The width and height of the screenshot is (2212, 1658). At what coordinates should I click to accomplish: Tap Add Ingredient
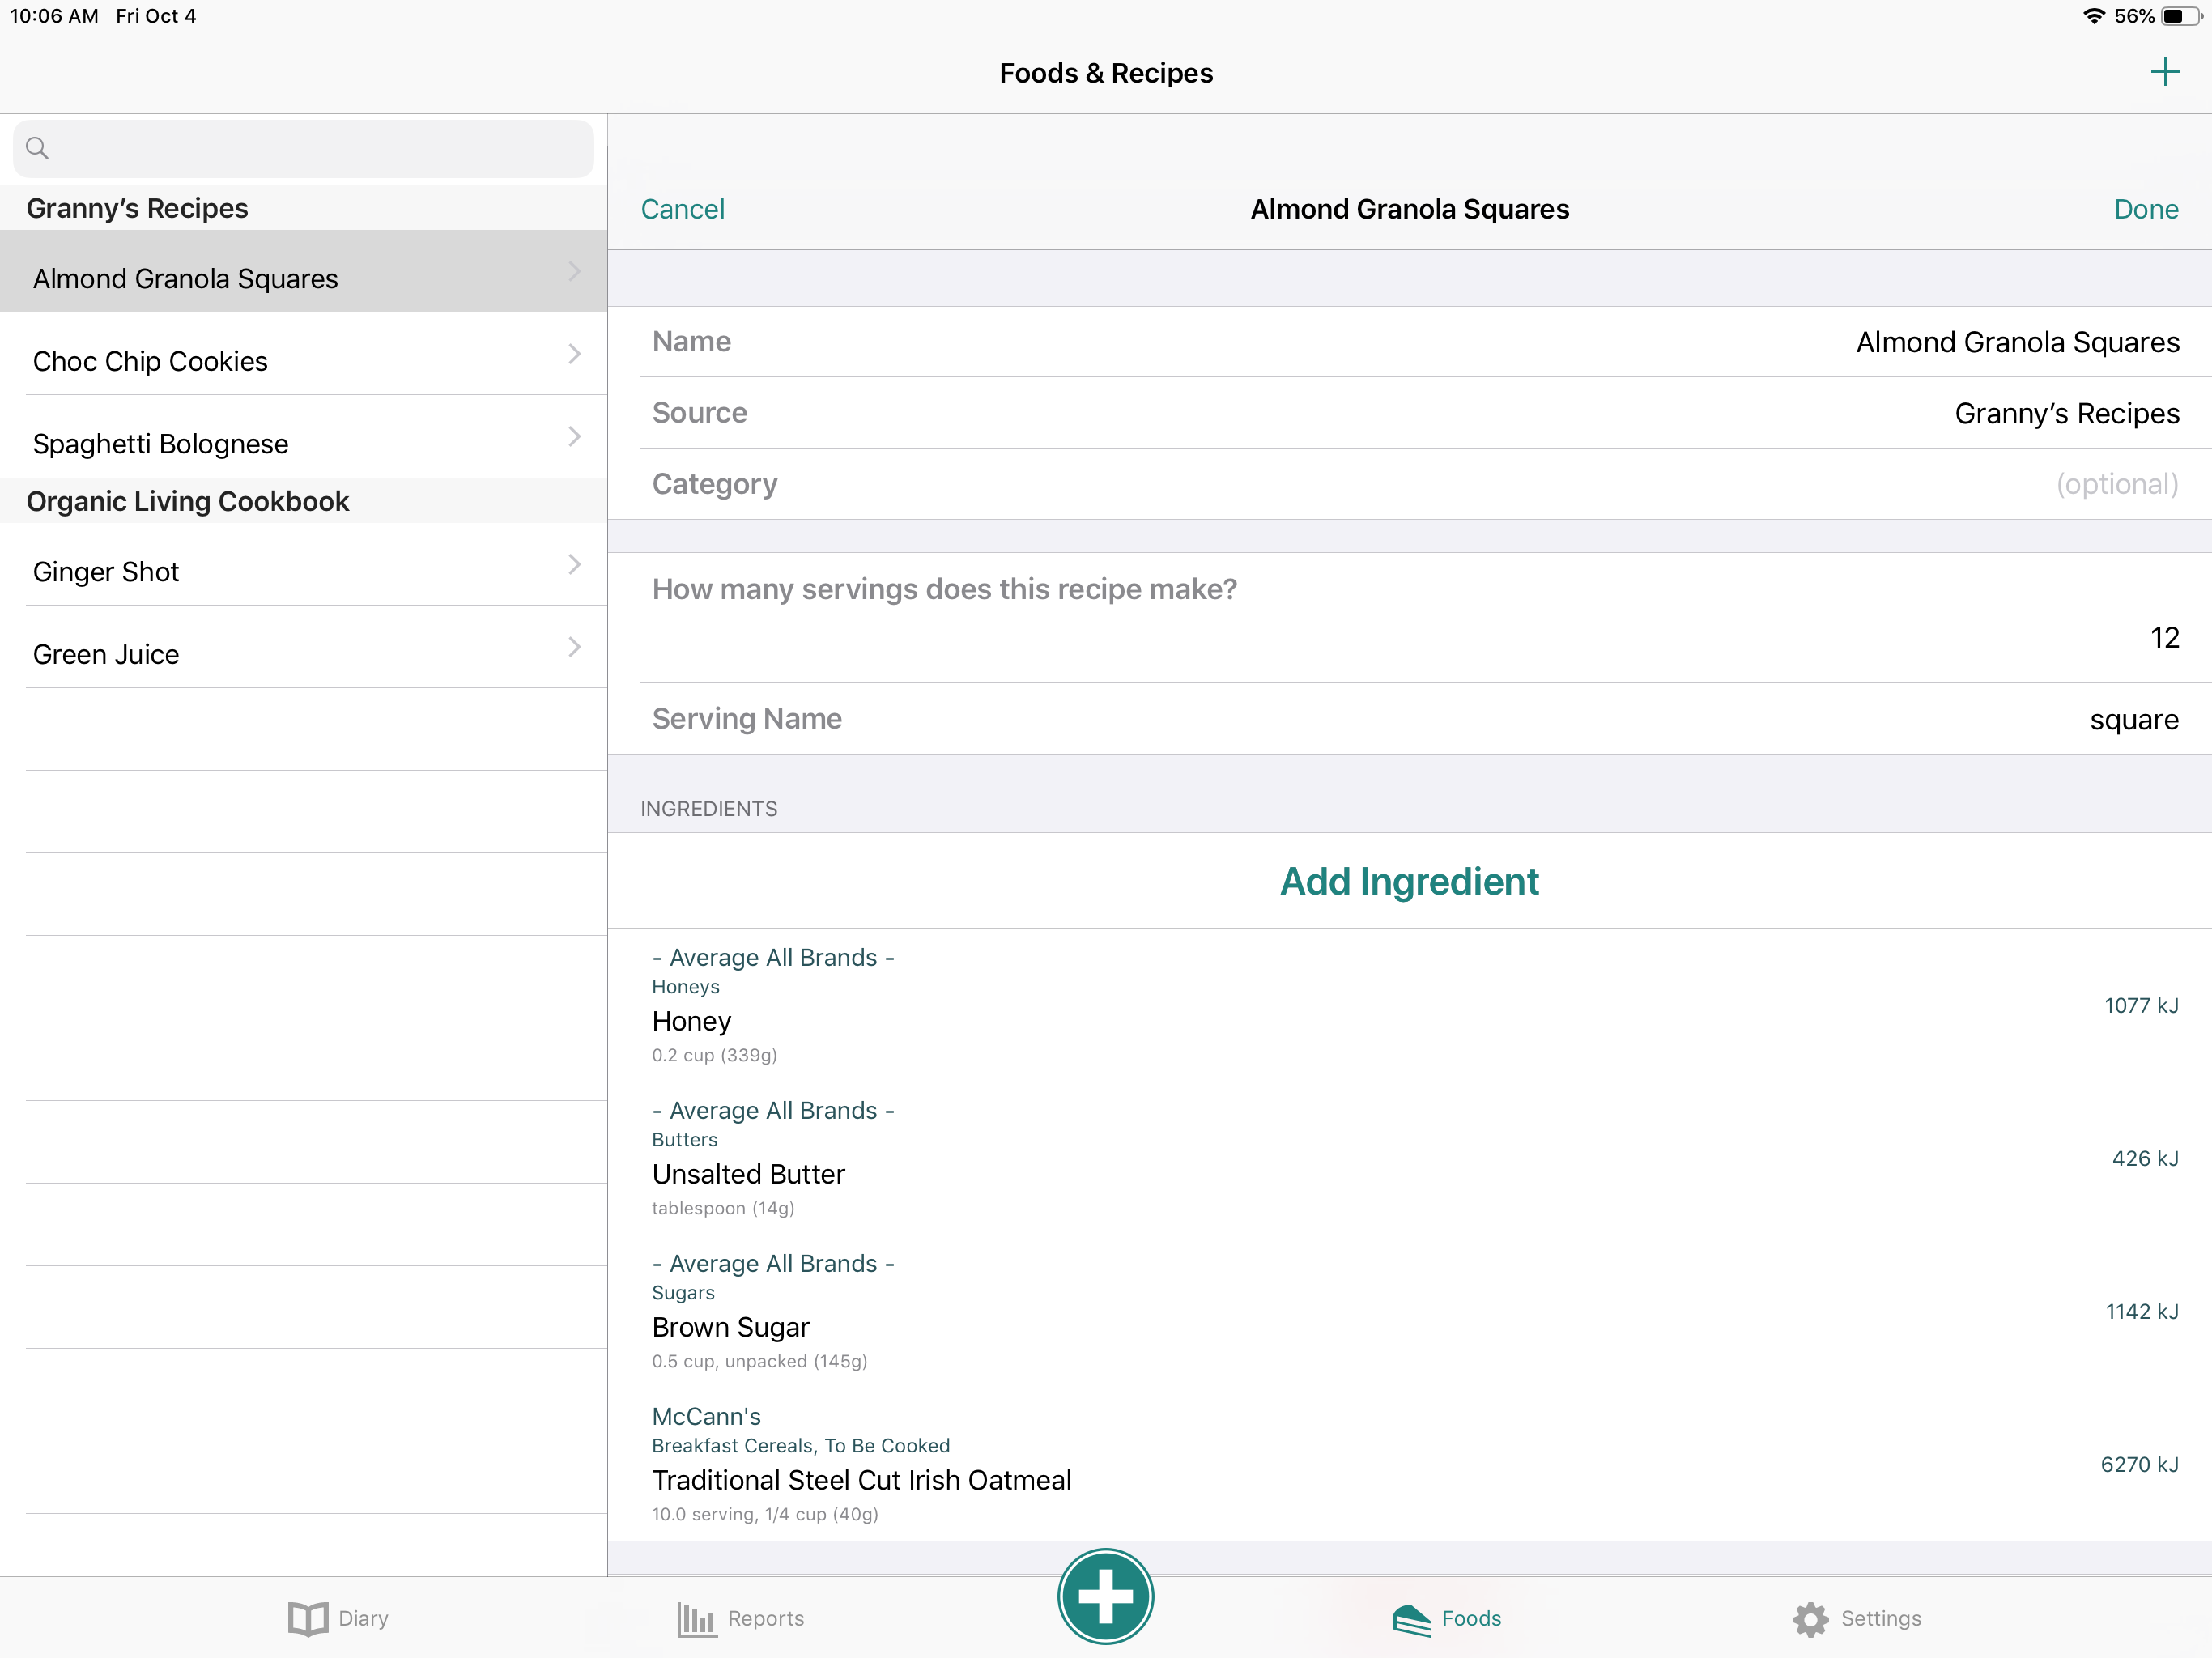(1409, 881)
